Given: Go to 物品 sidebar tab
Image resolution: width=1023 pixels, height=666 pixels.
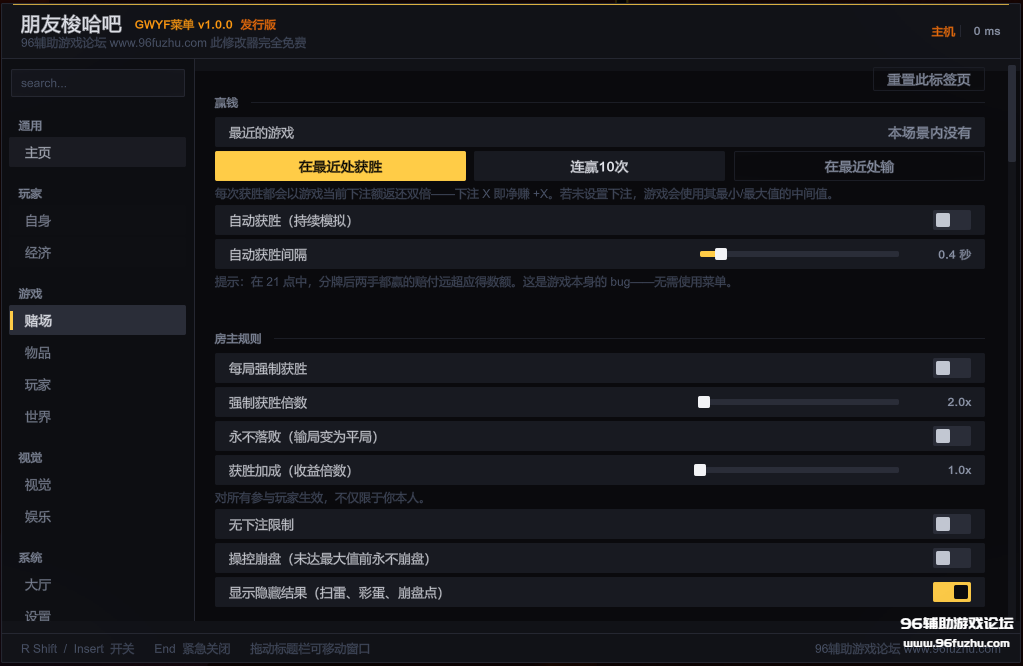Looking at the screenshot, I should pyautogui.click(x=98, y=353).
